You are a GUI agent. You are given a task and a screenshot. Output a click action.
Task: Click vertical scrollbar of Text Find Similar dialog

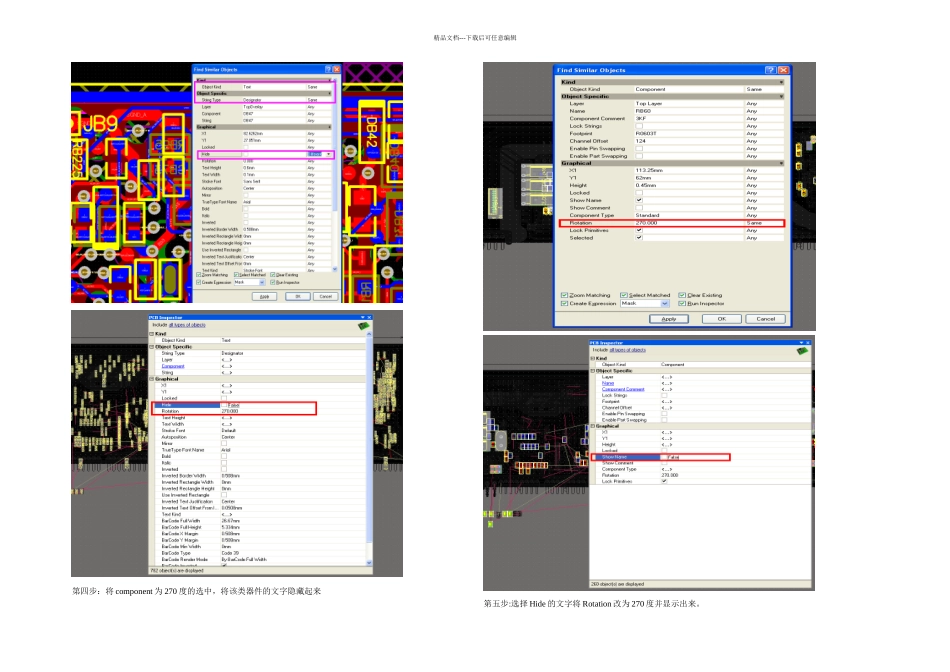pyautogui.click(x=335, y=175)
